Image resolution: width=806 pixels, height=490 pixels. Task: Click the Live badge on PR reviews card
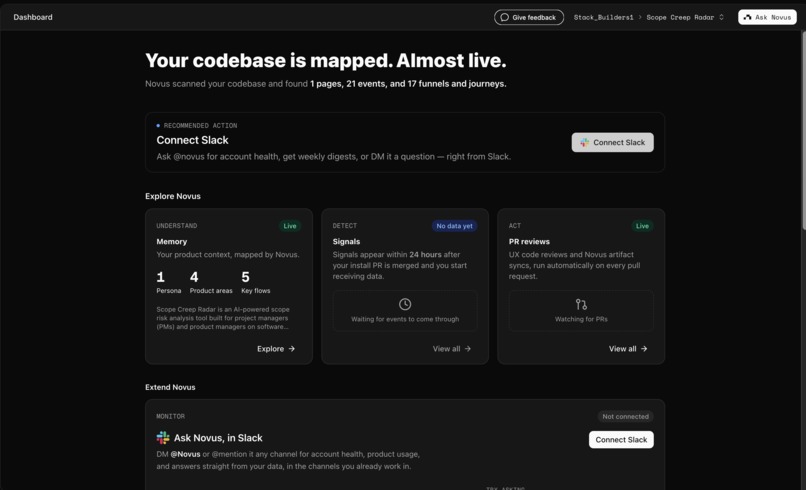[642, 226]
